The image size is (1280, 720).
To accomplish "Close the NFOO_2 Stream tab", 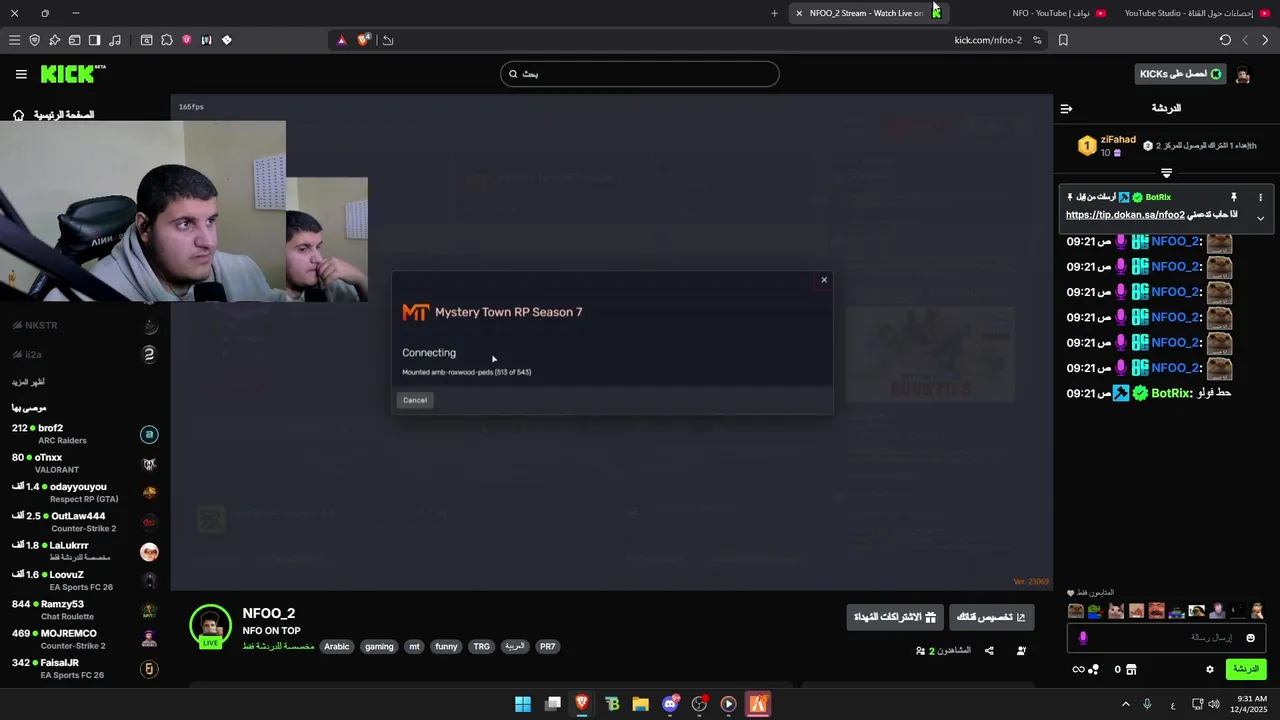I will [799, 13].
